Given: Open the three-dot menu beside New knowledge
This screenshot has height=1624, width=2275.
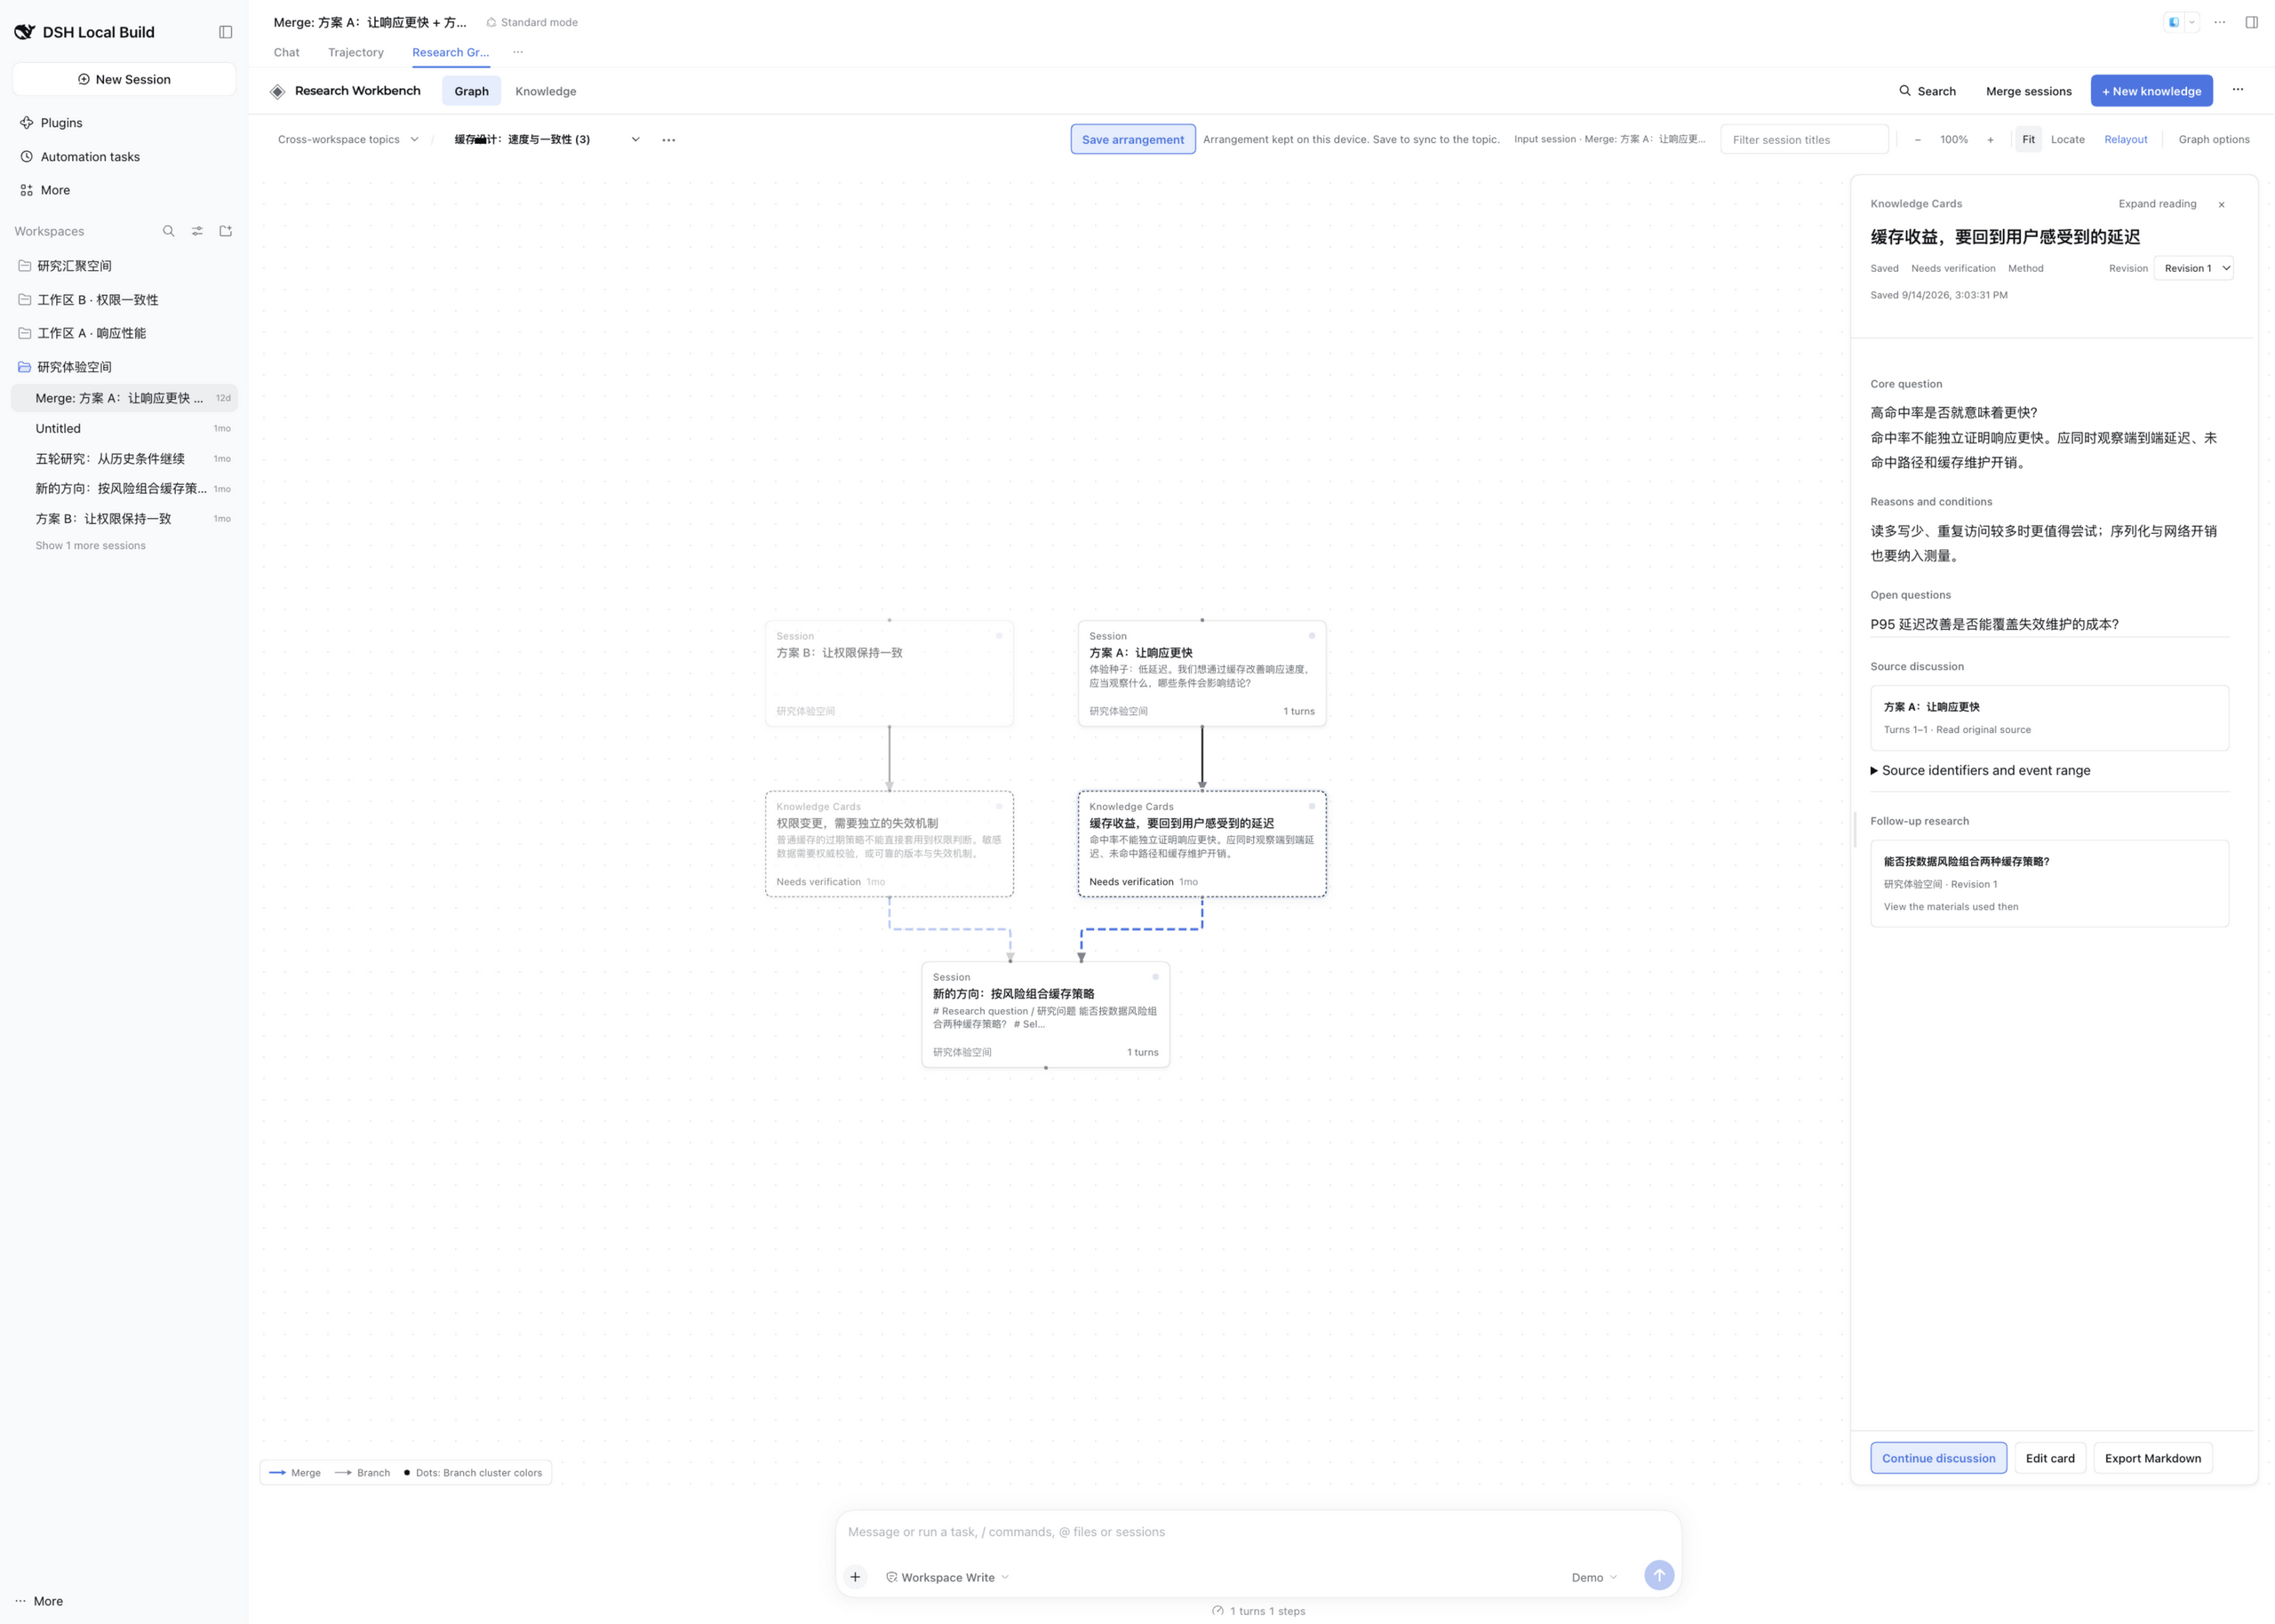Looking at the screenshot, I should [2238, 90].
